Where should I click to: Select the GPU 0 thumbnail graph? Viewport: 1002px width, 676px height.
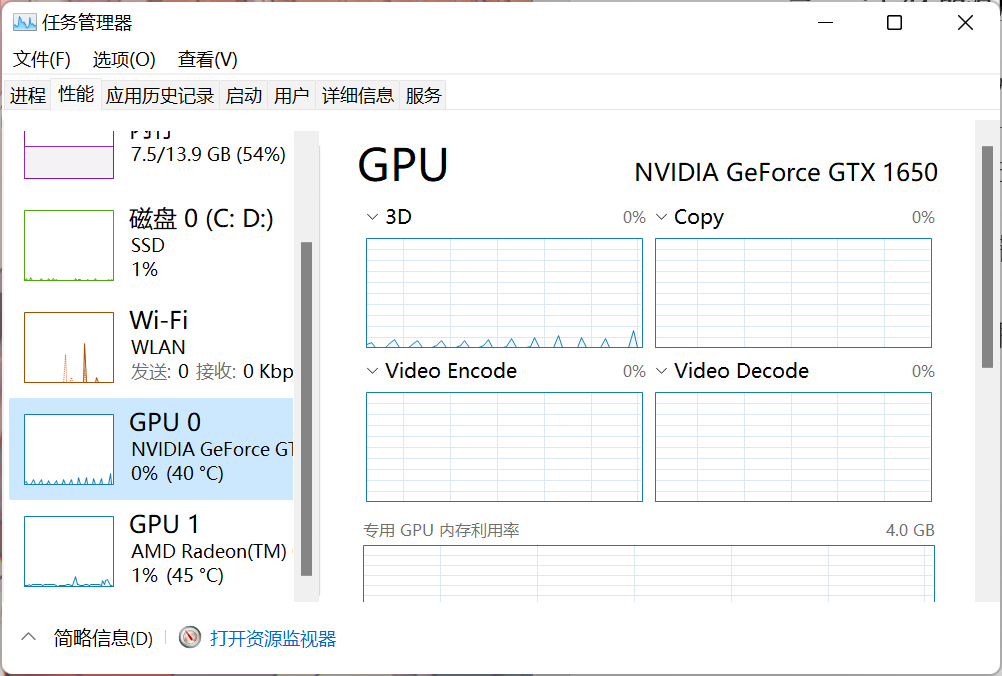click(69, 449)
